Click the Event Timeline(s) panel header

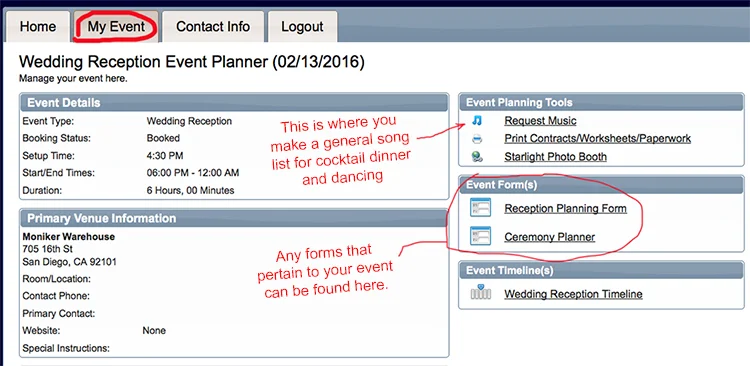click(601, 270)
